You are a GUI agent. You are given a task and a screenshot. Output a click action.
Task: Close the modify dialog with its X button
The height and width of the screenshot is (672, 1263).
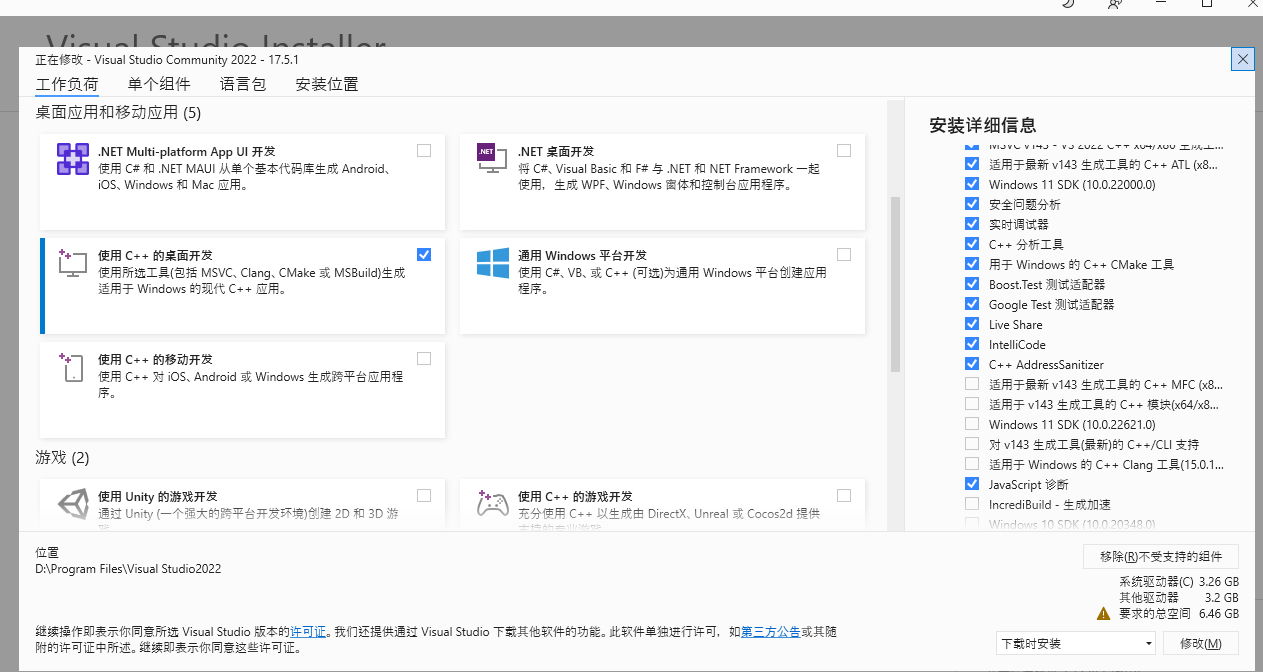tap(1243, 59)
